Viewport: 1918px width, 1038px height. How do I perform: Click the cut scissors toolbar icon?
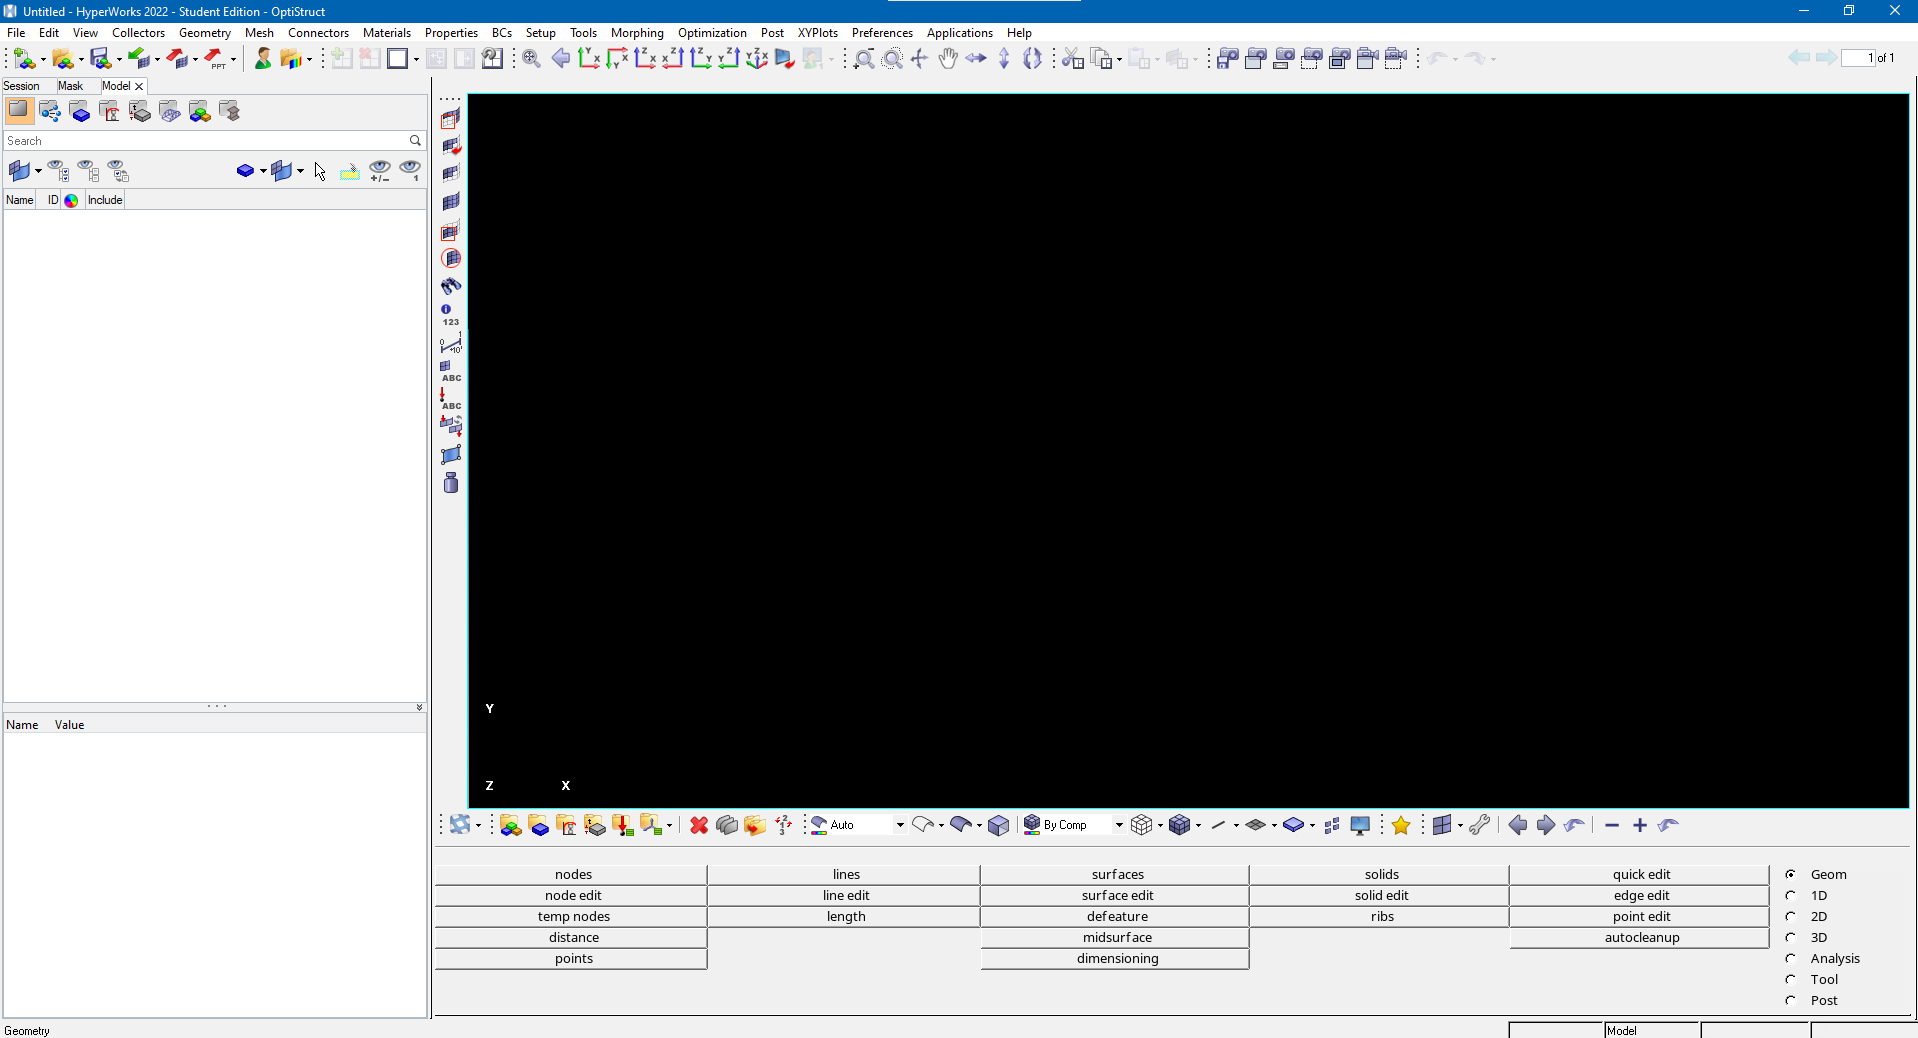tap(1073, 58)
